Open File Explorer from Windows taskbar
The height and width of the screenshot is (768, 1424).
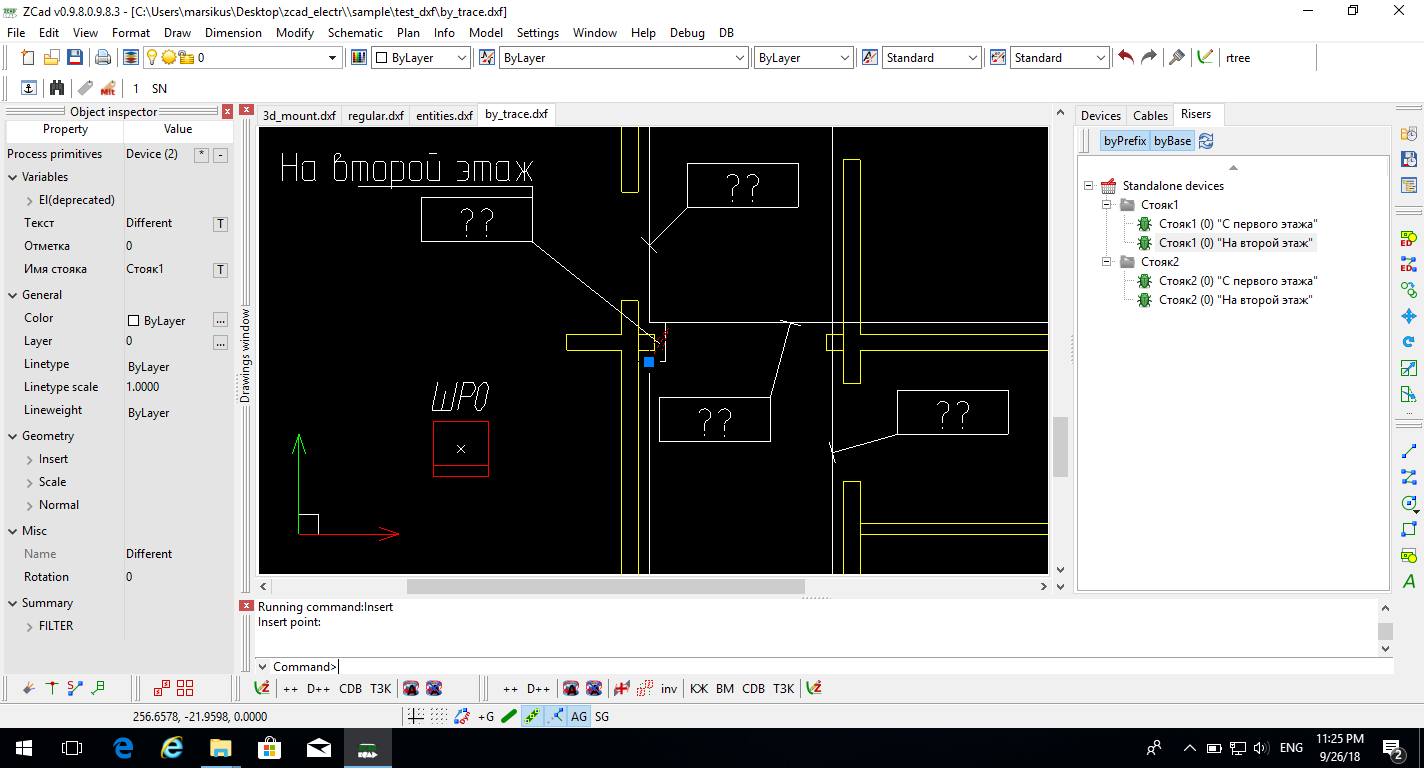(220, 747)
